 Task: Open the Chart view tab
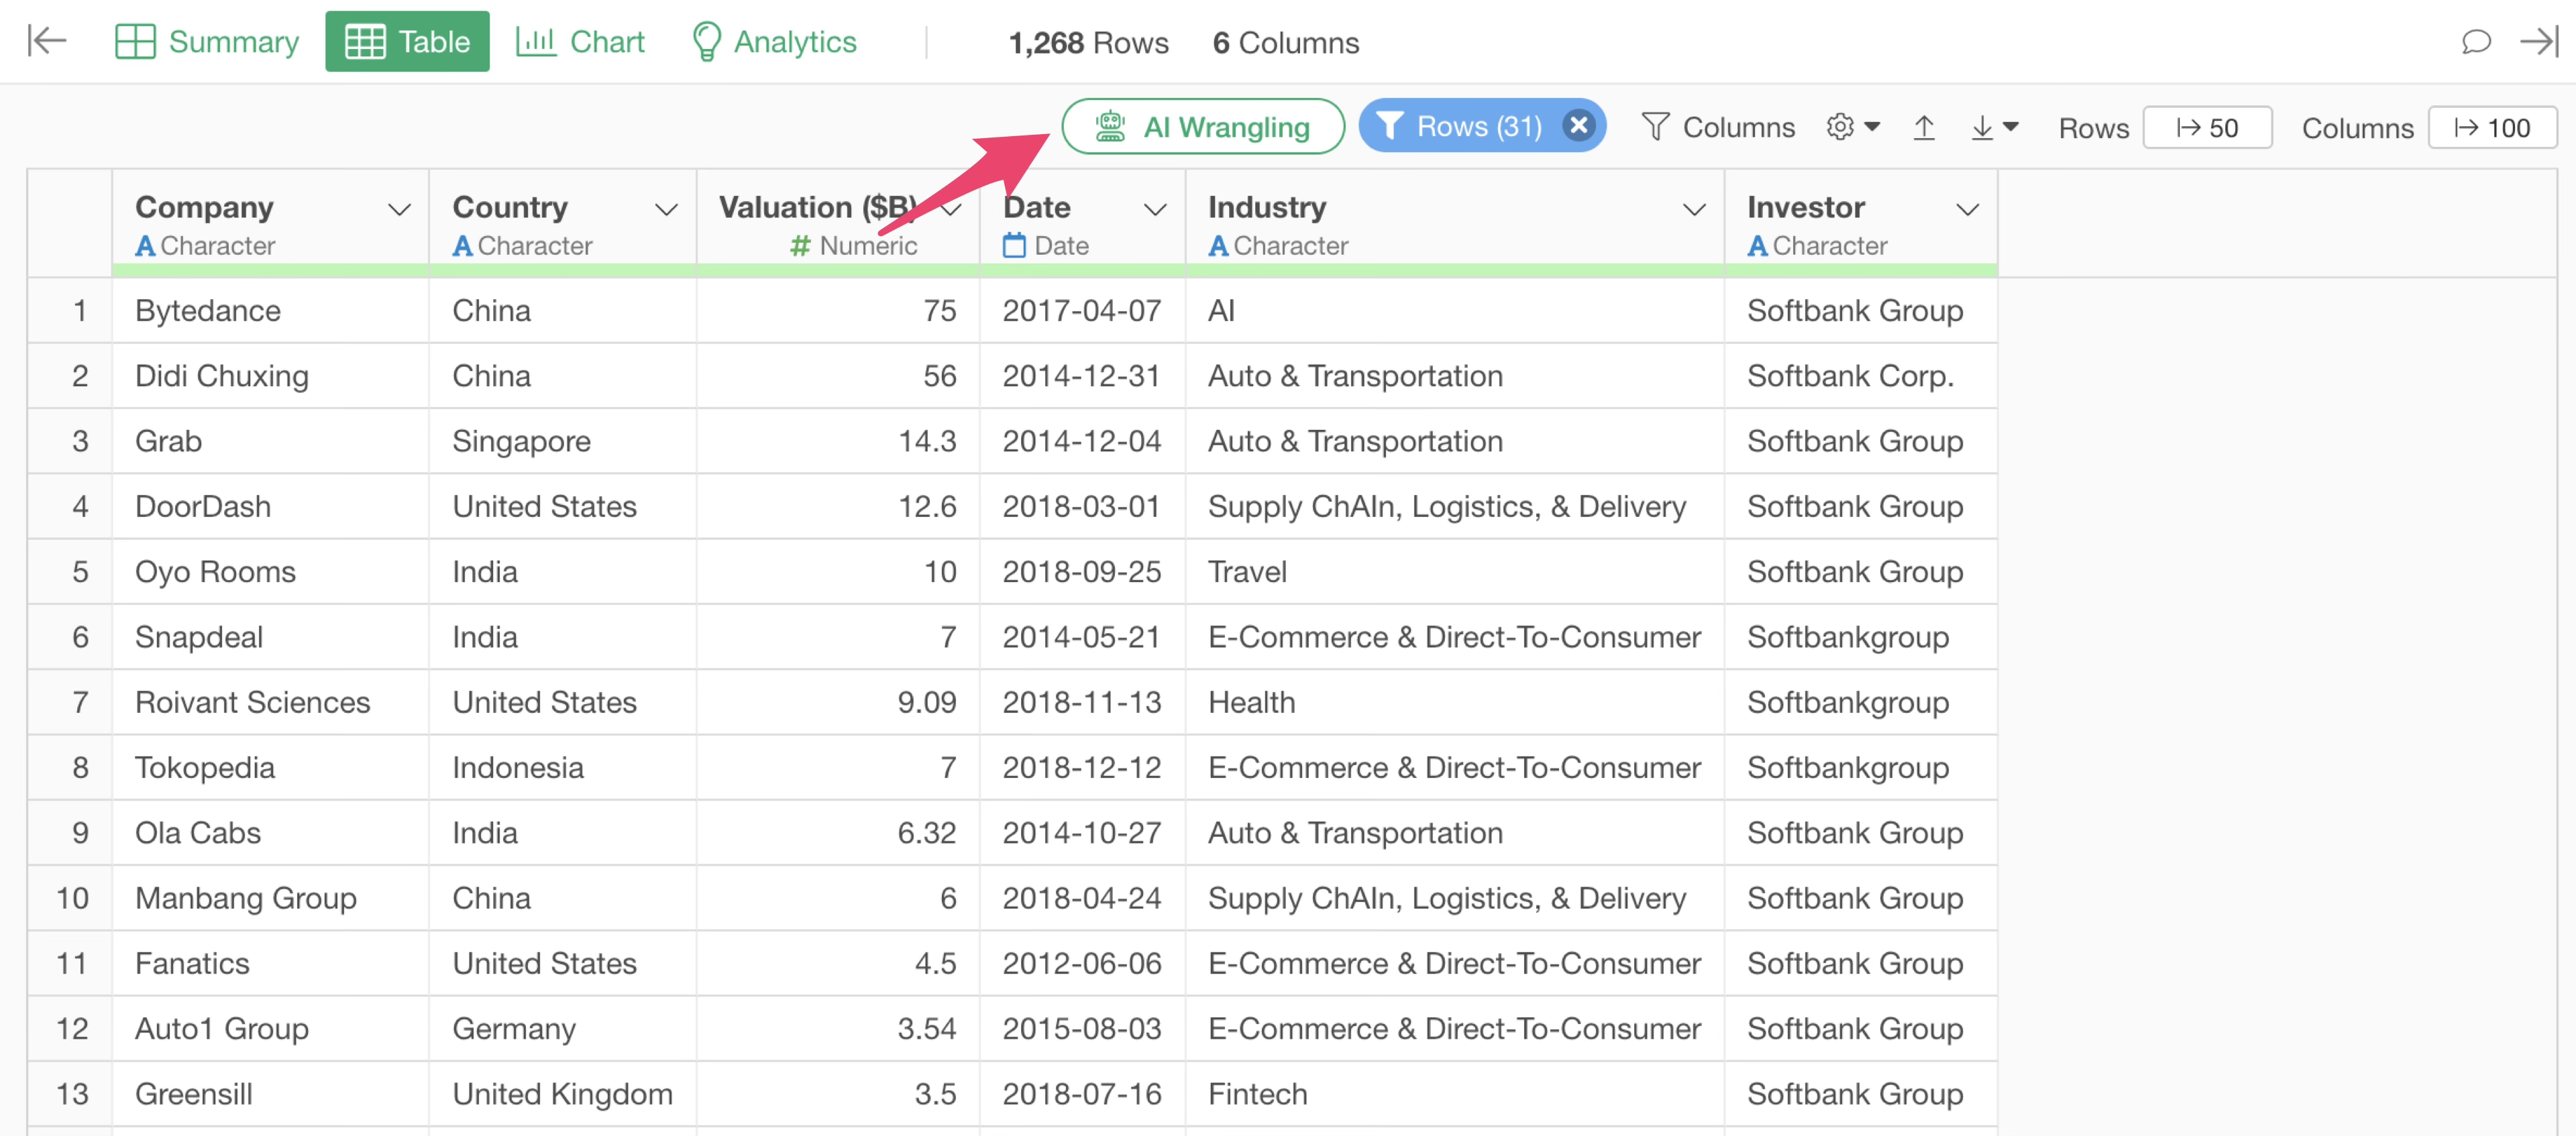pos(580,41)
